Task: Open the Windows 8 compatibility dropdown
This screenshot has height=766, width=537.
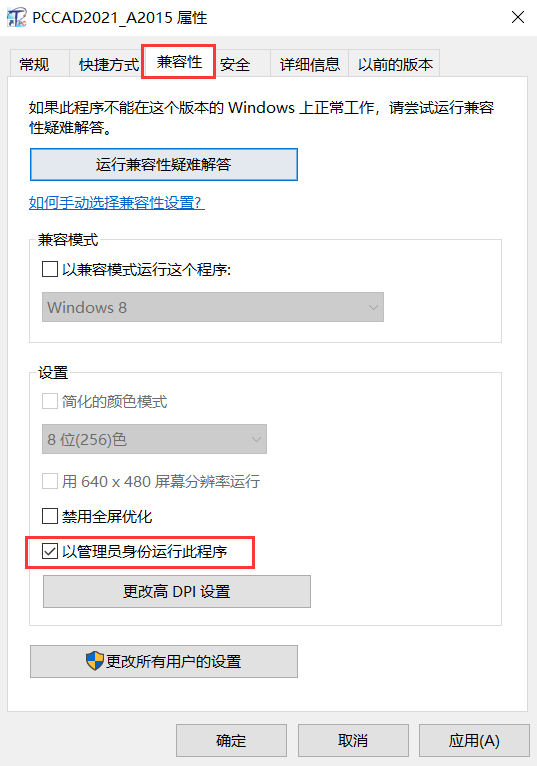Action: [213, 307]
